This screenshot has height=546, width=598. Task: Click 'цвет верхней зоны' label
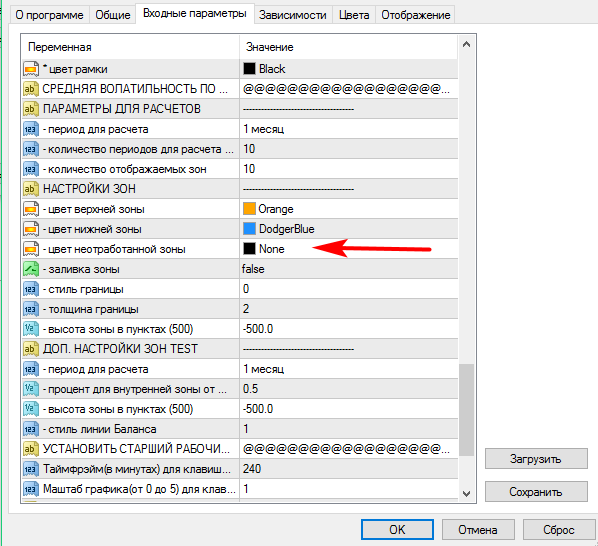click(x=93, y=209)
